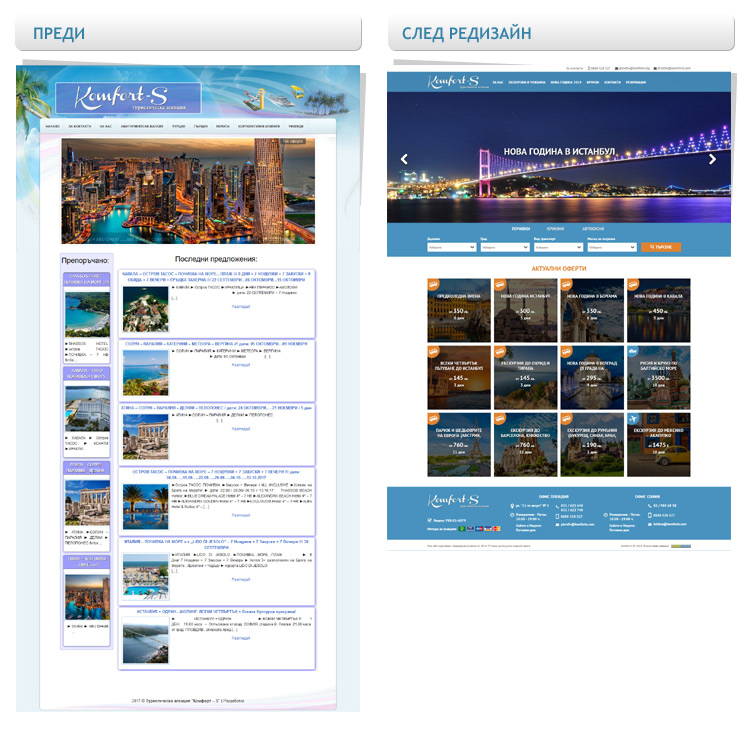752x735 pixels.
Task: Open the 145 лв. every-Thursday Istanbul offer card
Action: pos(459,377)
